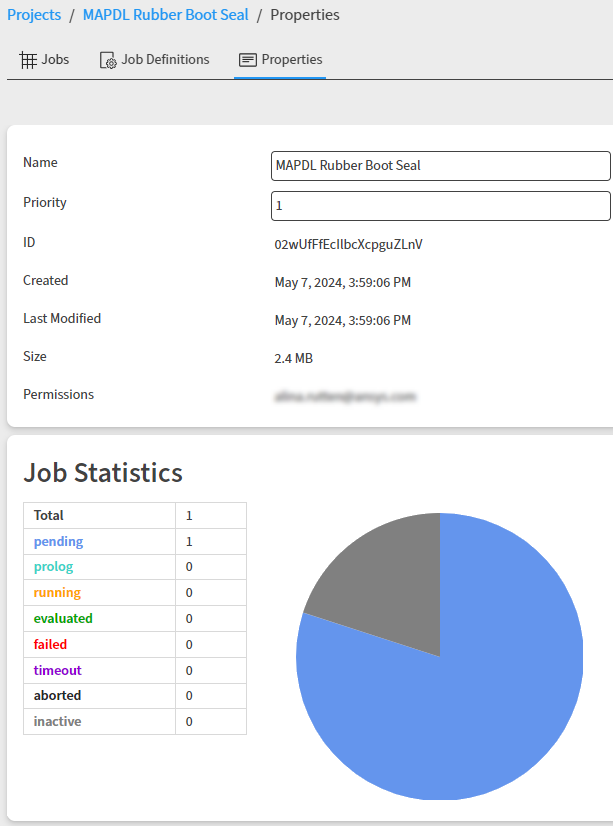
Task: Click the Priority input field
Action: click(441, 206)
